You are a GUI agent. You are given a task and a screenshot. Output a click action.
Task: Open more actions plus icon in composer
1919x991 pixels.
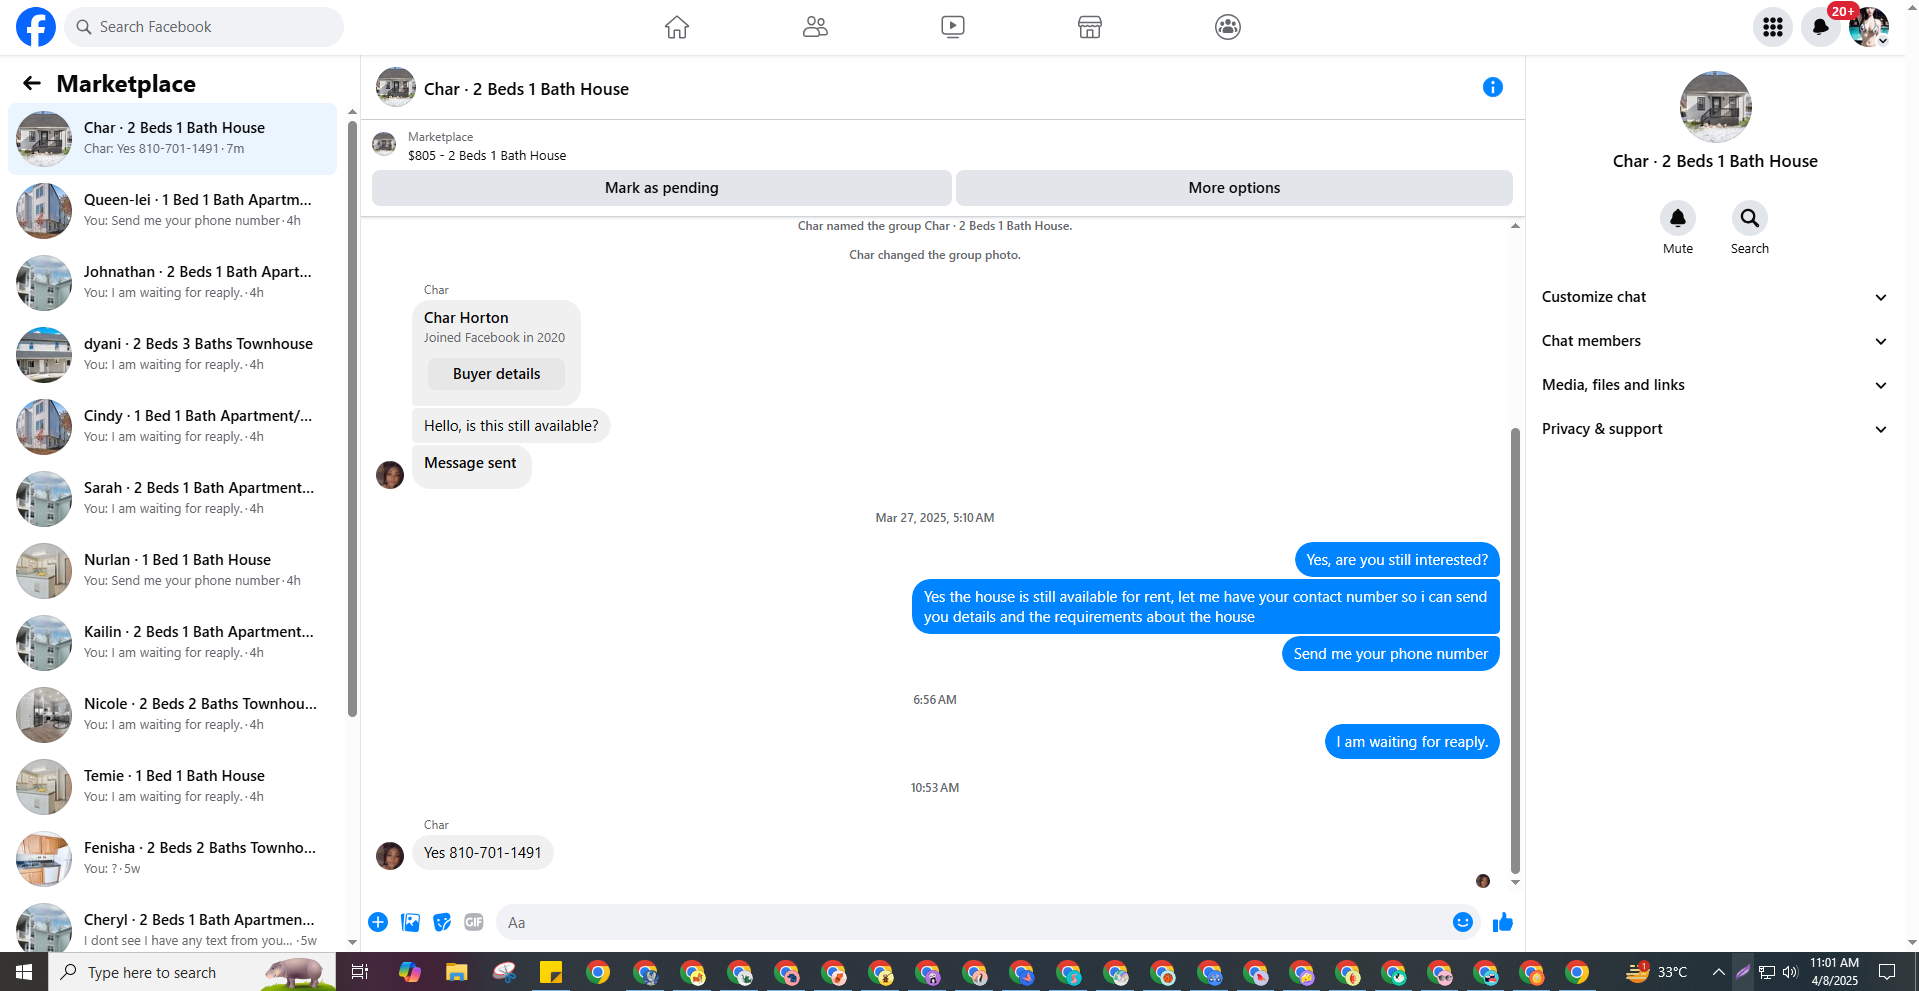click(x=378, y=922)
